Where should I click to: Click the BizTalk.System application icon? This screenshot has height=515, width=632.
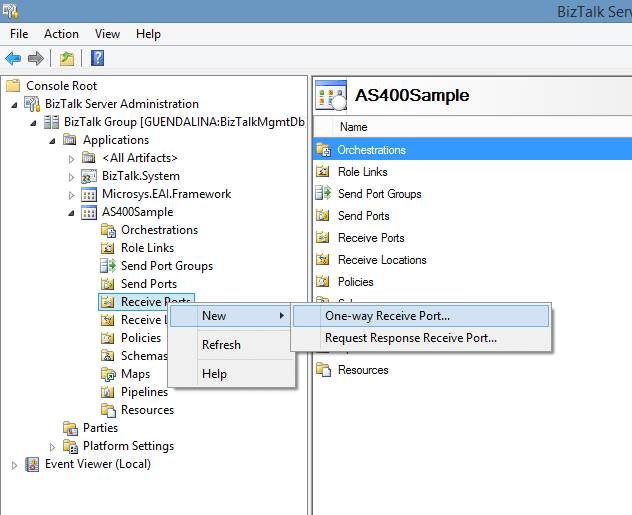coord(89,176)
